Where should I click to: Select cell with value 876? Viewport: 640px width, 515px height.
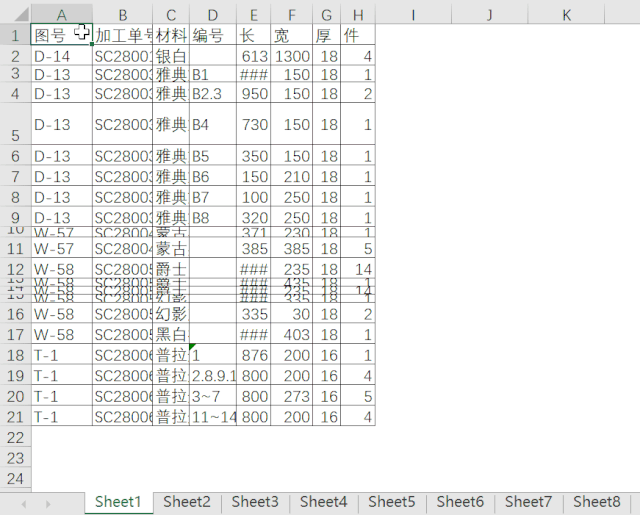253,354
